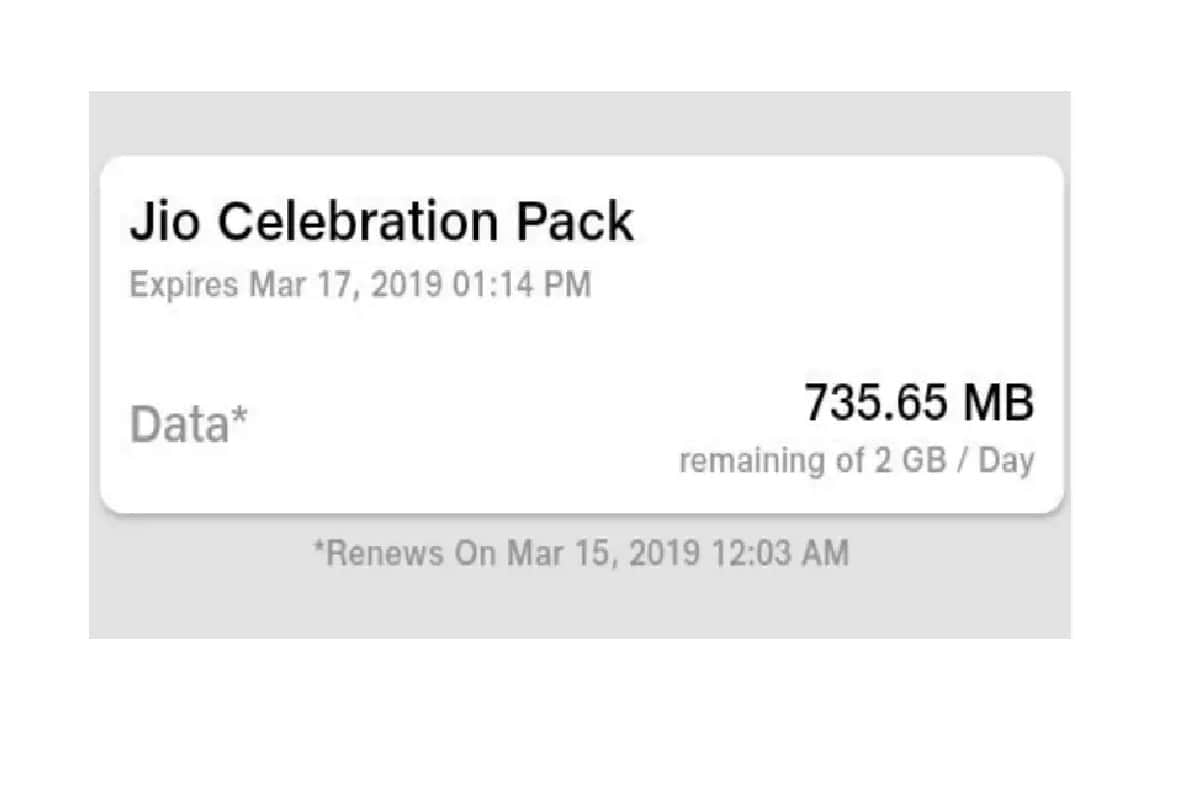Click the asterisk next to Data
This screenshot has height=800, width=1200.
click(242, 412)
